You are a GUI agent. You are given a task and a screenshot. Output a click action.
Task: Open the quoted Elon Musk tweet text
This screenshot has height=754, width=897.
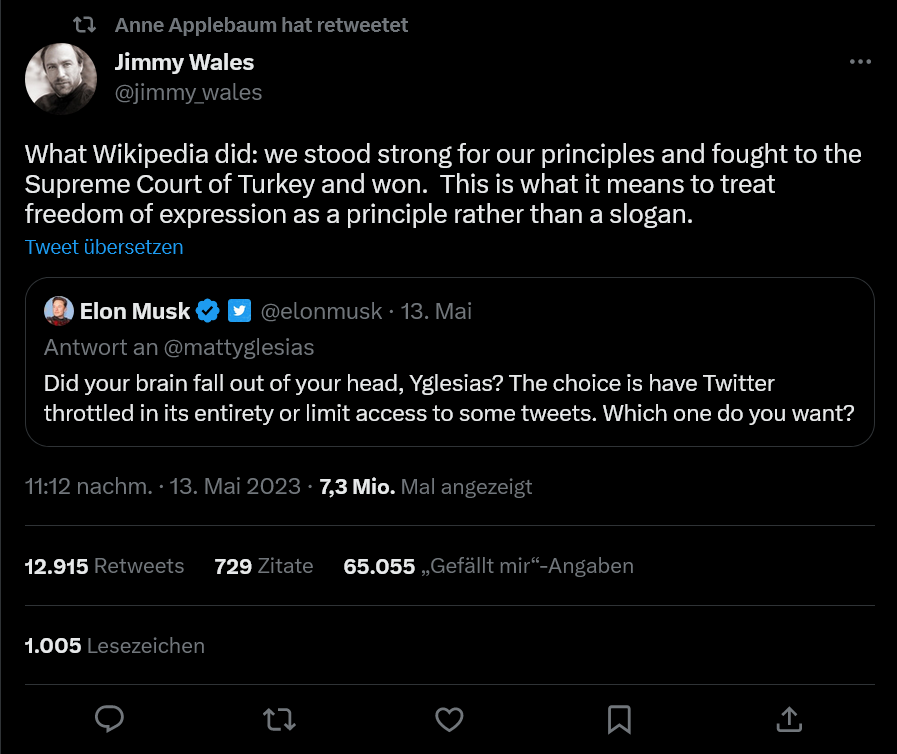(x=449, y=398)
